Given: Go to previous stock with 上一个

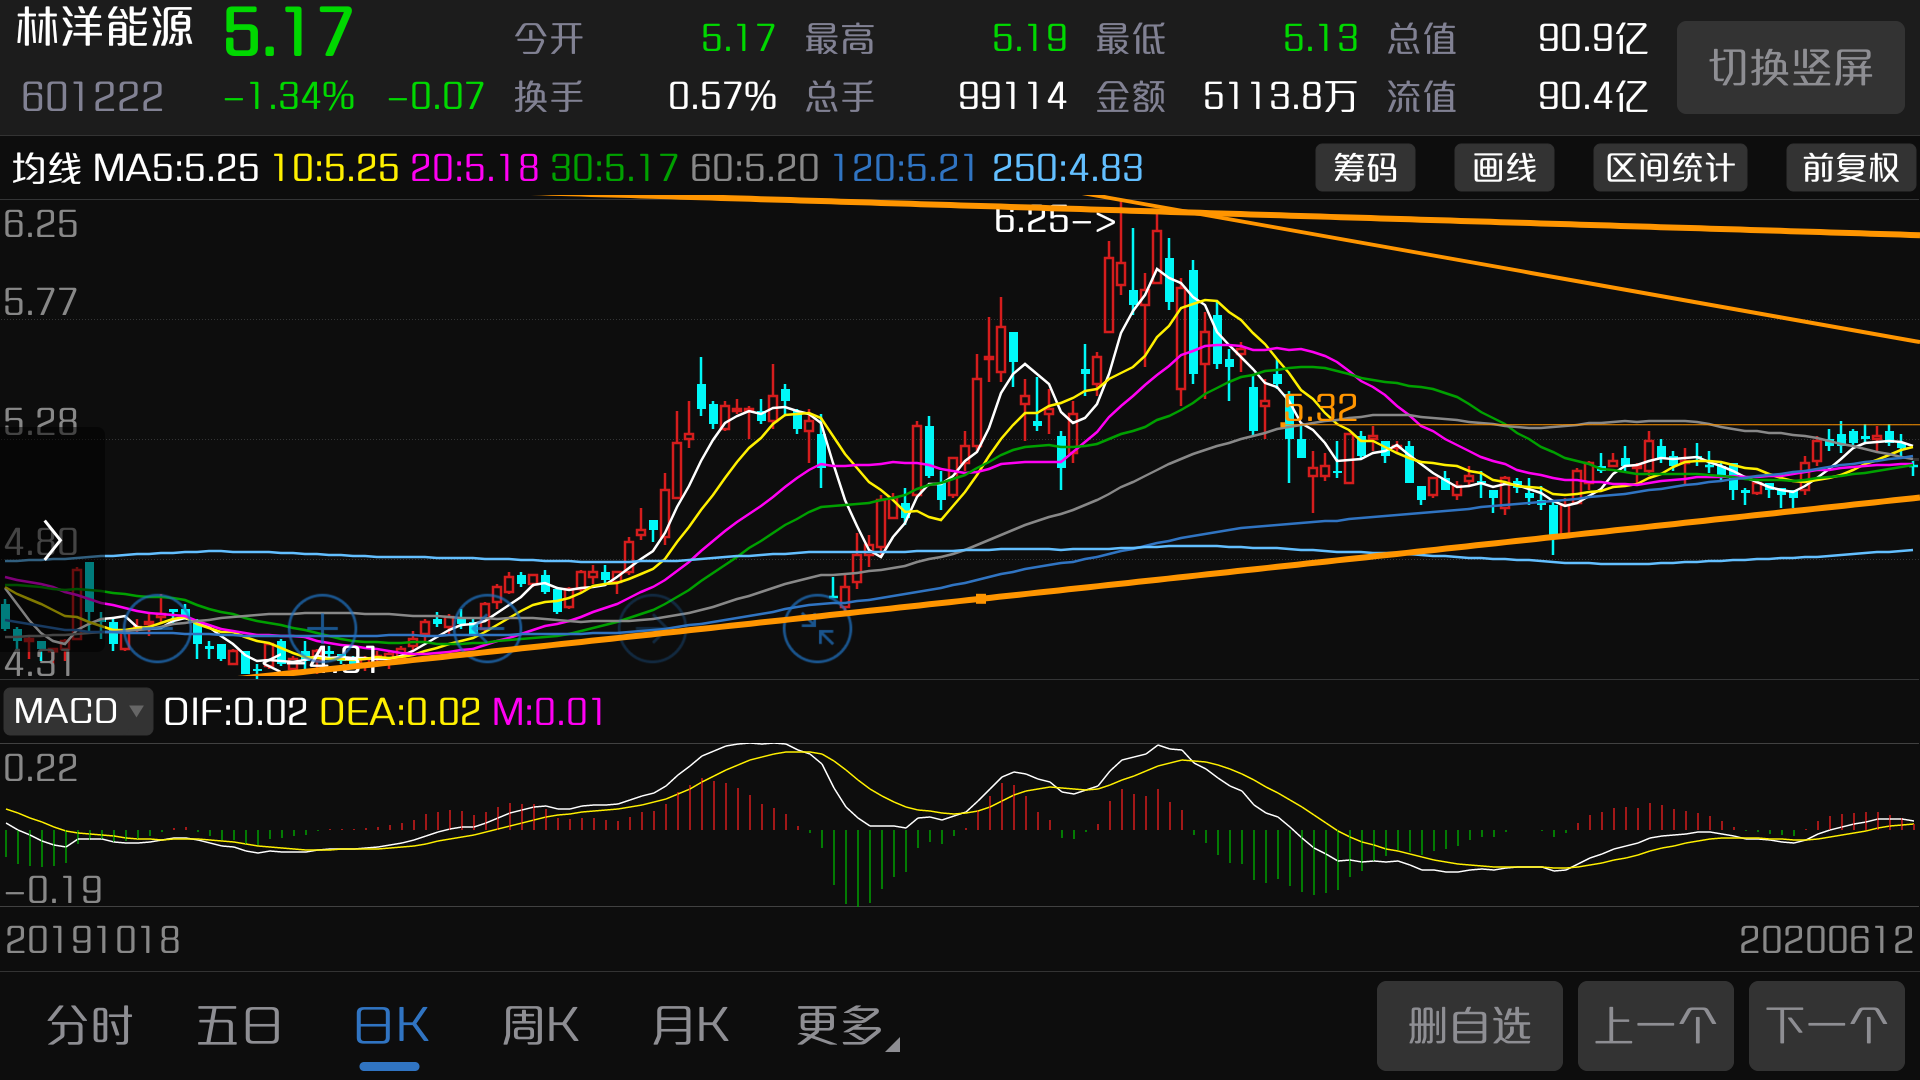Looking at the screenshot, I should 1656,1026.
